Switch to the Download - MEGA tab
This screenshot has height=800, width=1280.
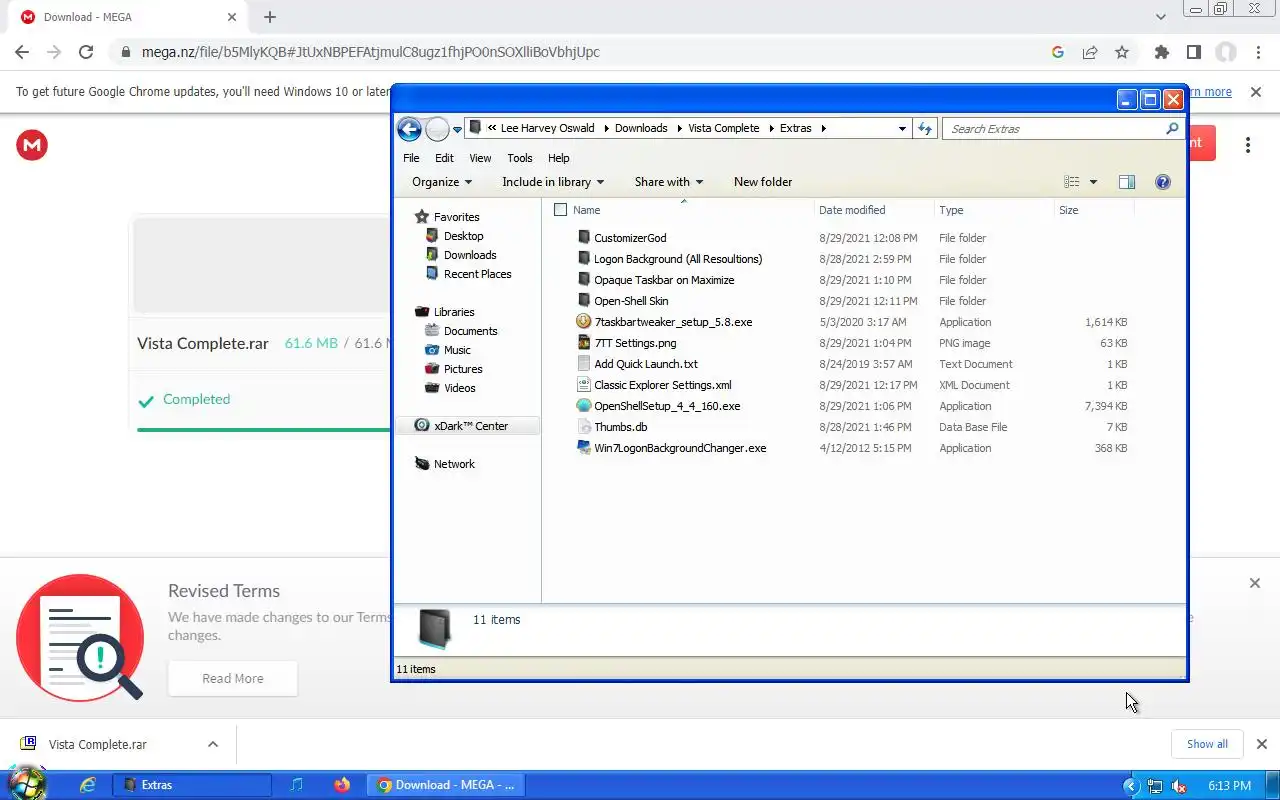click(x=128, y=17)
